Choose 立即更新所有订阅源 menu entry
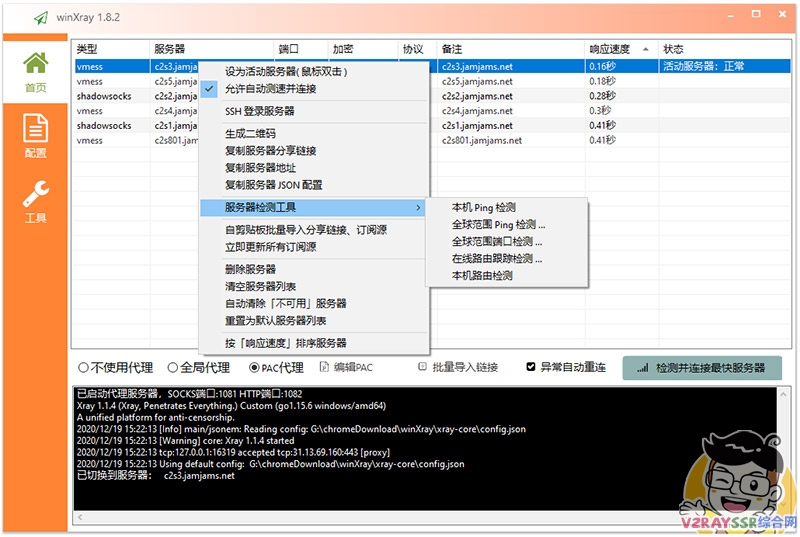 tap(314, 247)
